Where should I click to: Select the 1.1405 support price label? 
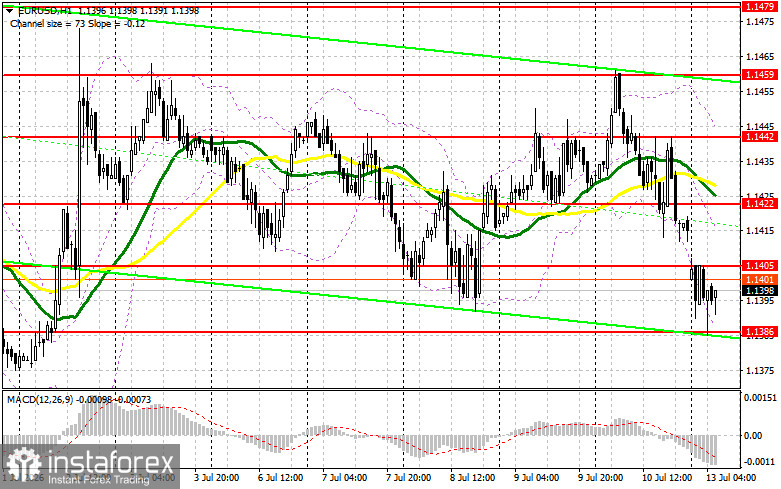coord(759,266)
